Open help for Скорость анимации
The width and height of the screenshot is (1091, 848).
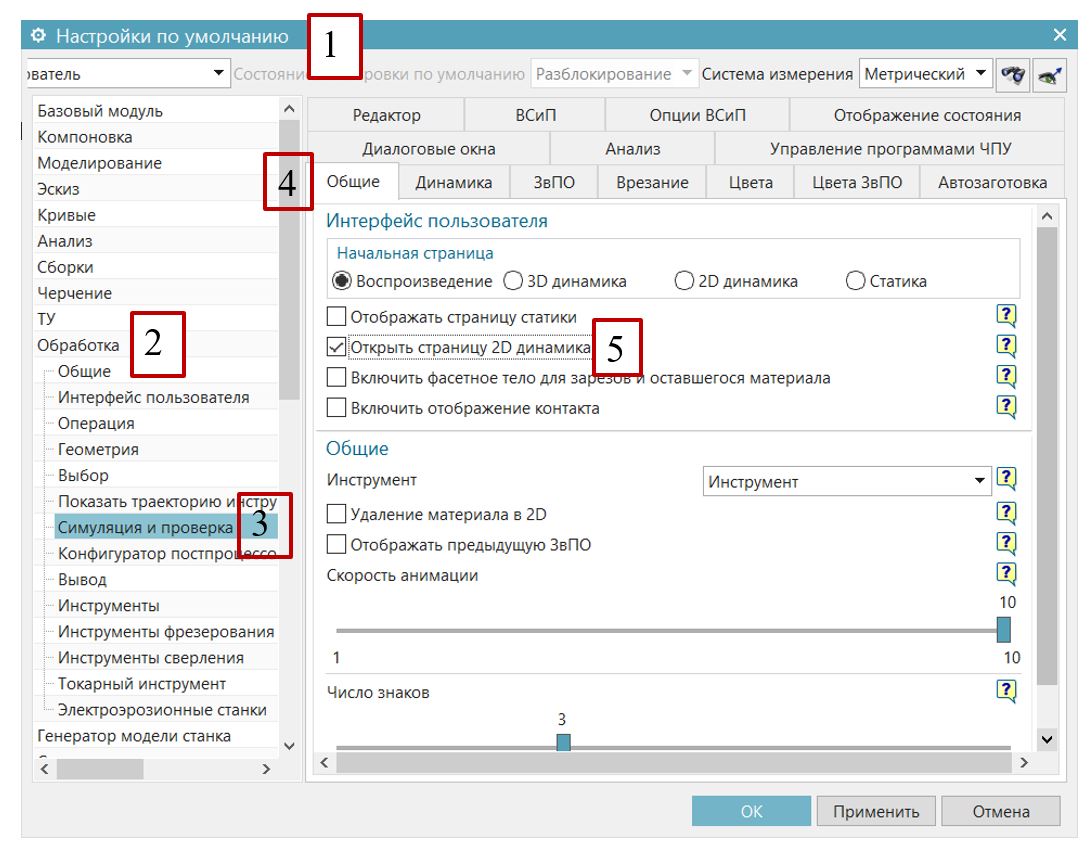point(1009,571)
